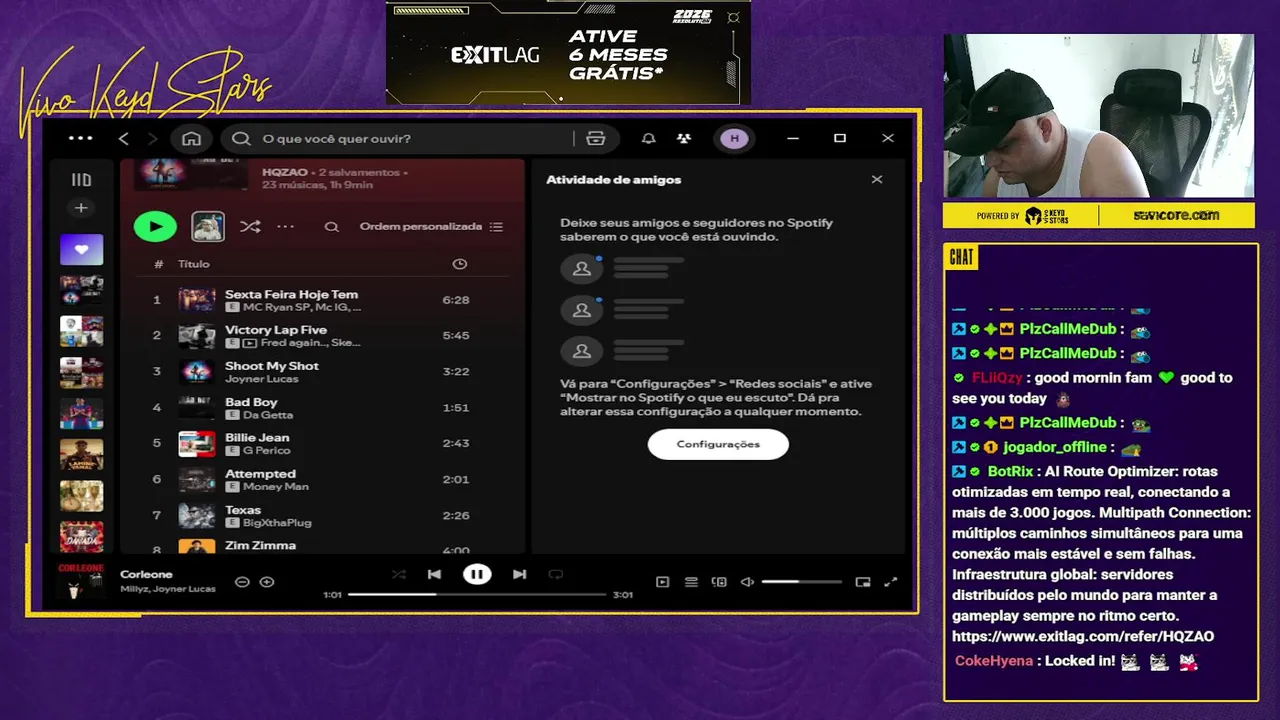
Task: Open the play queue
Action: [x=691, y=582]
